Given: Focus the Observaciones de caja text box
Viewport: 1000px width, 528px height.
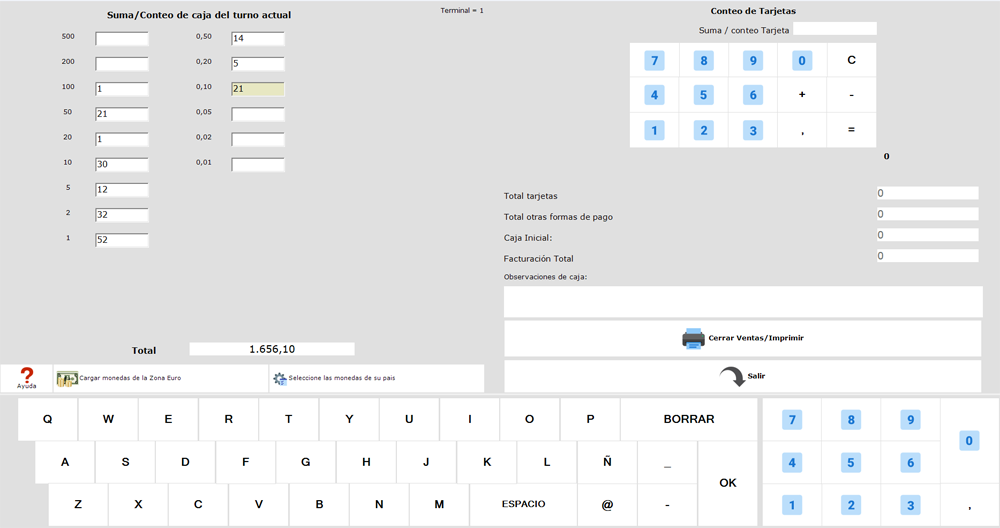Looking at the screenshot, I should pos(743,301).
